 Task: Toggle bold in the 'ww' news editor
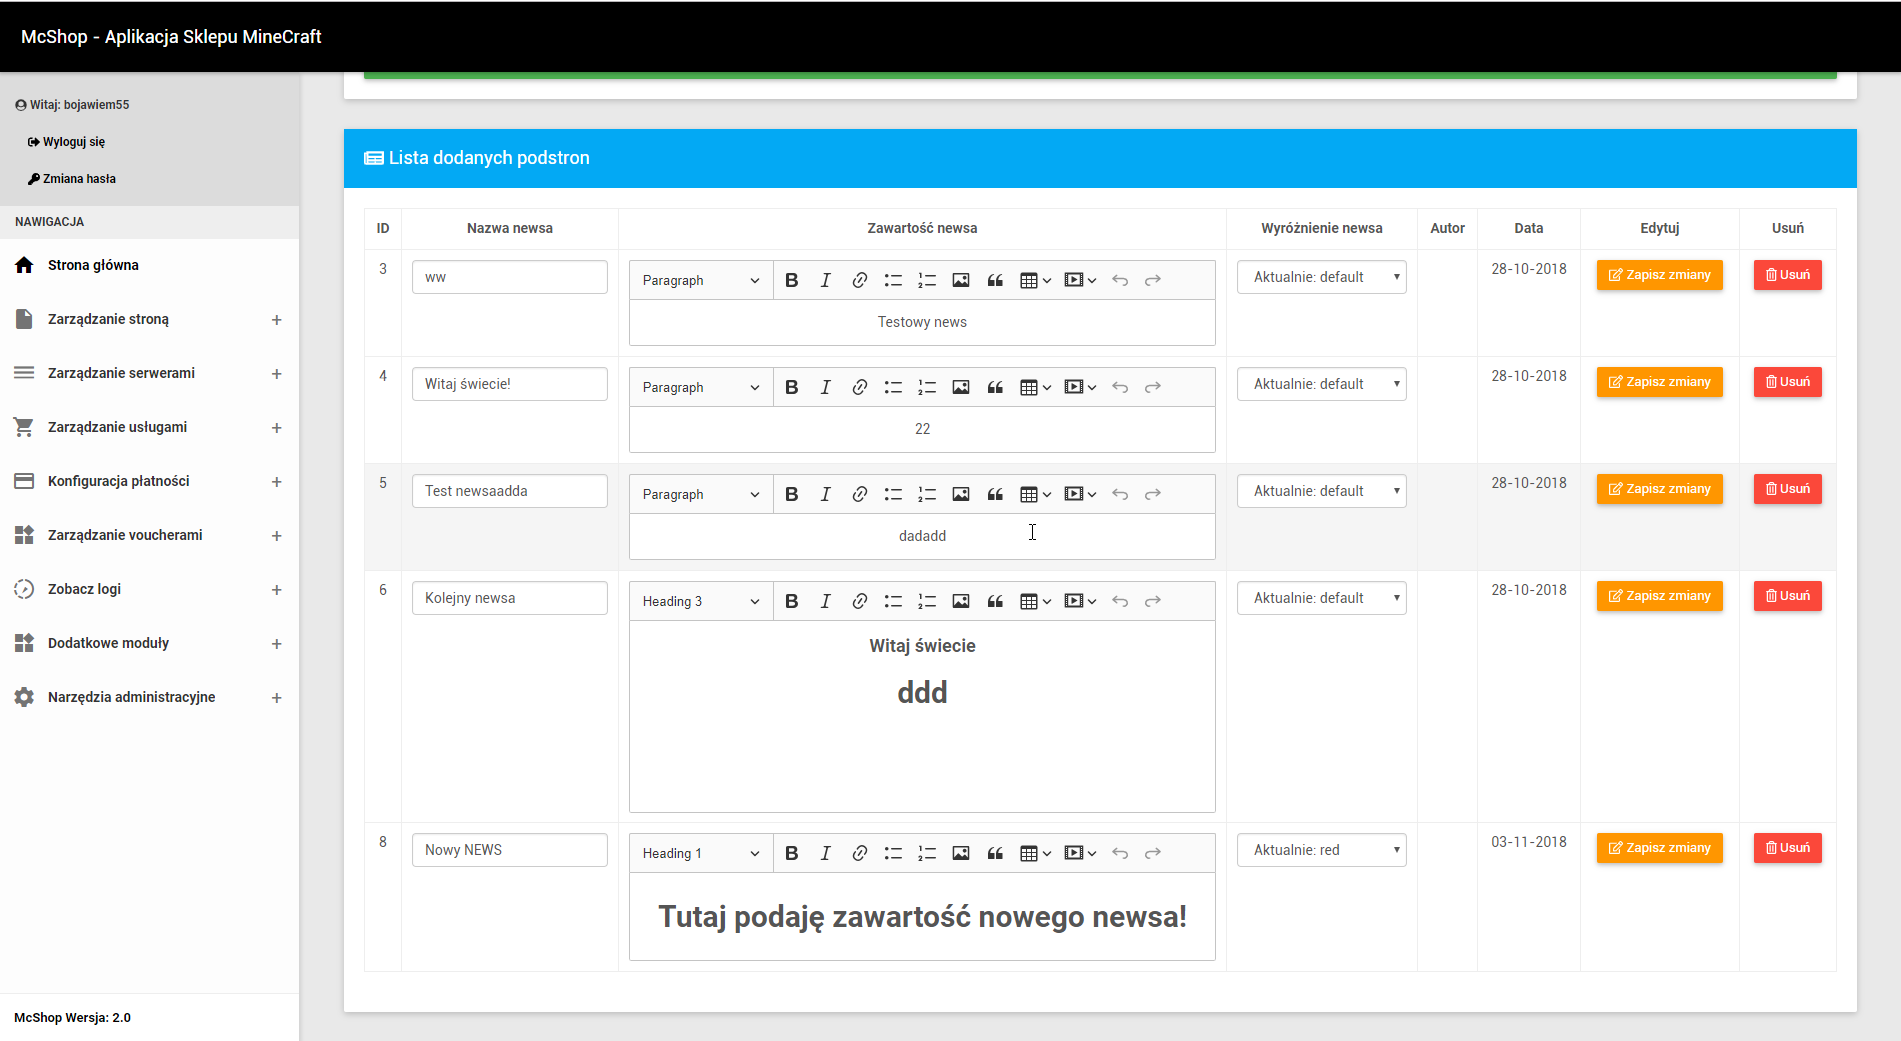click(x=791, y=280)
